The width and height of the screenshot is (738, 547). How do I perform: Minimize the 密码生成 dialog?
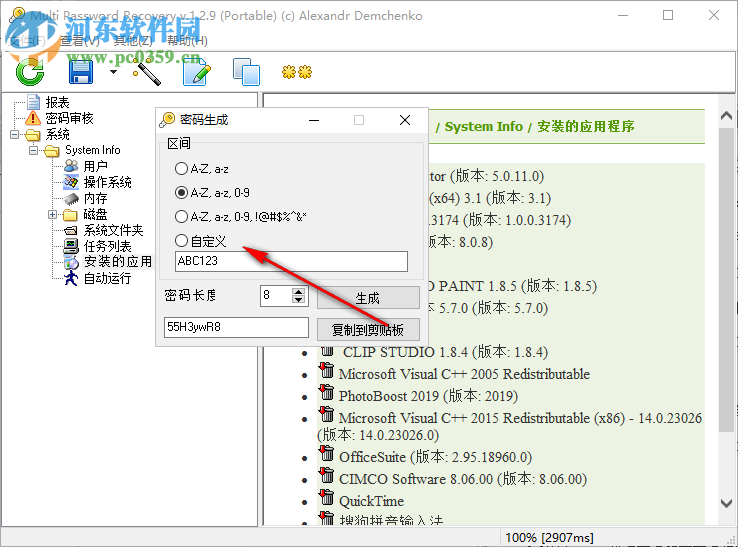[314, 121]
